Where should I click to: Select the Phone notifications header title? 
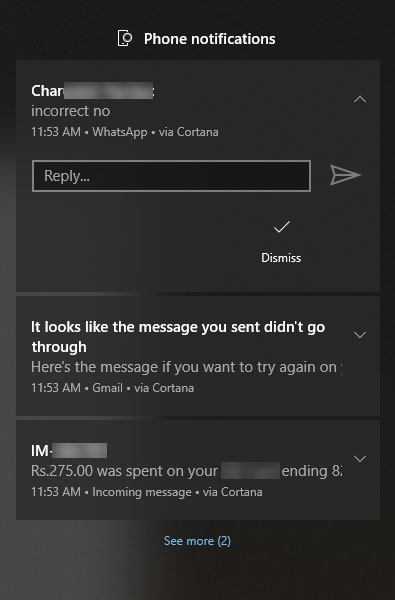[209, 39]
